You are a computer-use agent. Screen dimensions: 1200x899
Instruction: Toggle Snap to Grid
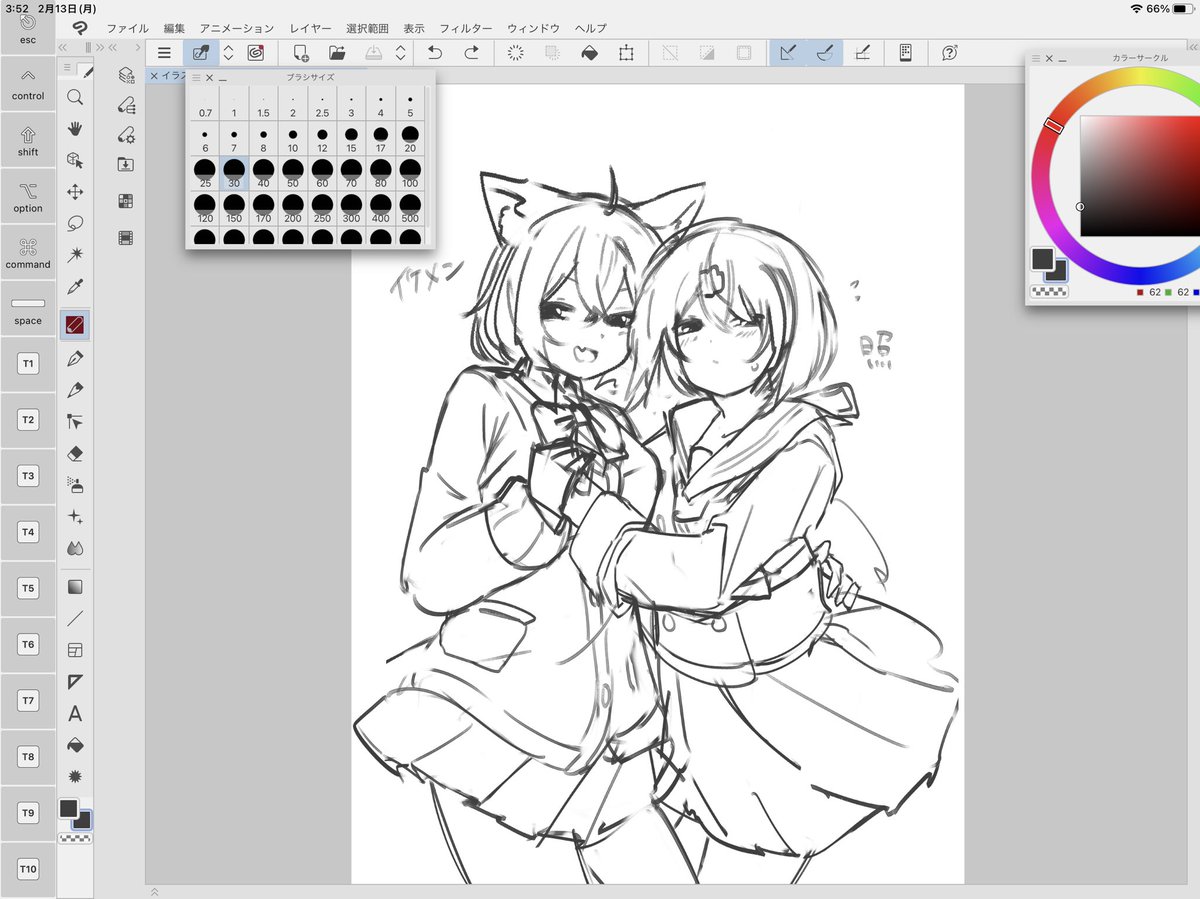[862, 53]
